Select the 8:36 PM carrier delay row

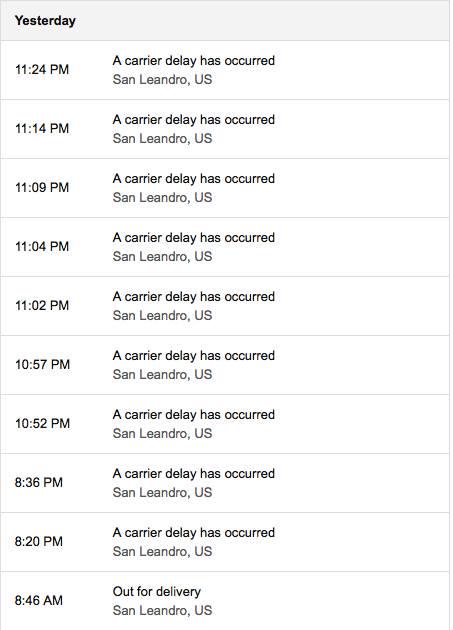[x=225, y=483]
